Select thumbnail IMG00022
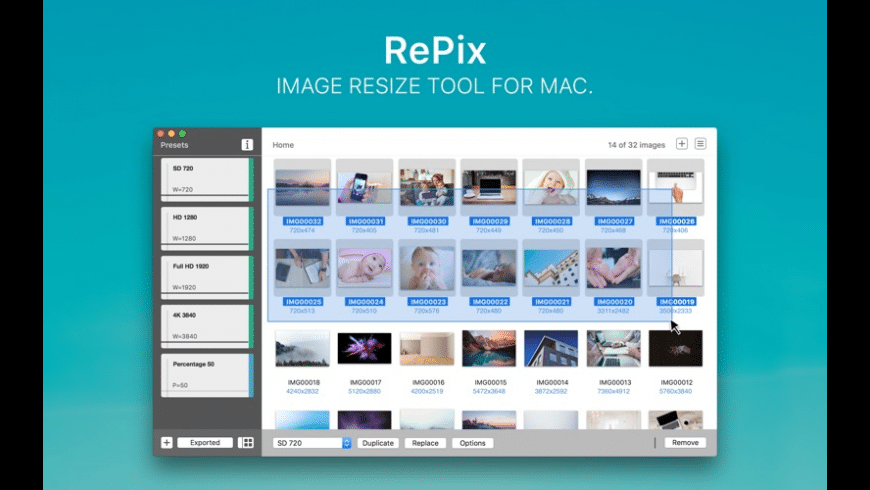Viewport: 870px width, 490px height. (x=489, y=268)
